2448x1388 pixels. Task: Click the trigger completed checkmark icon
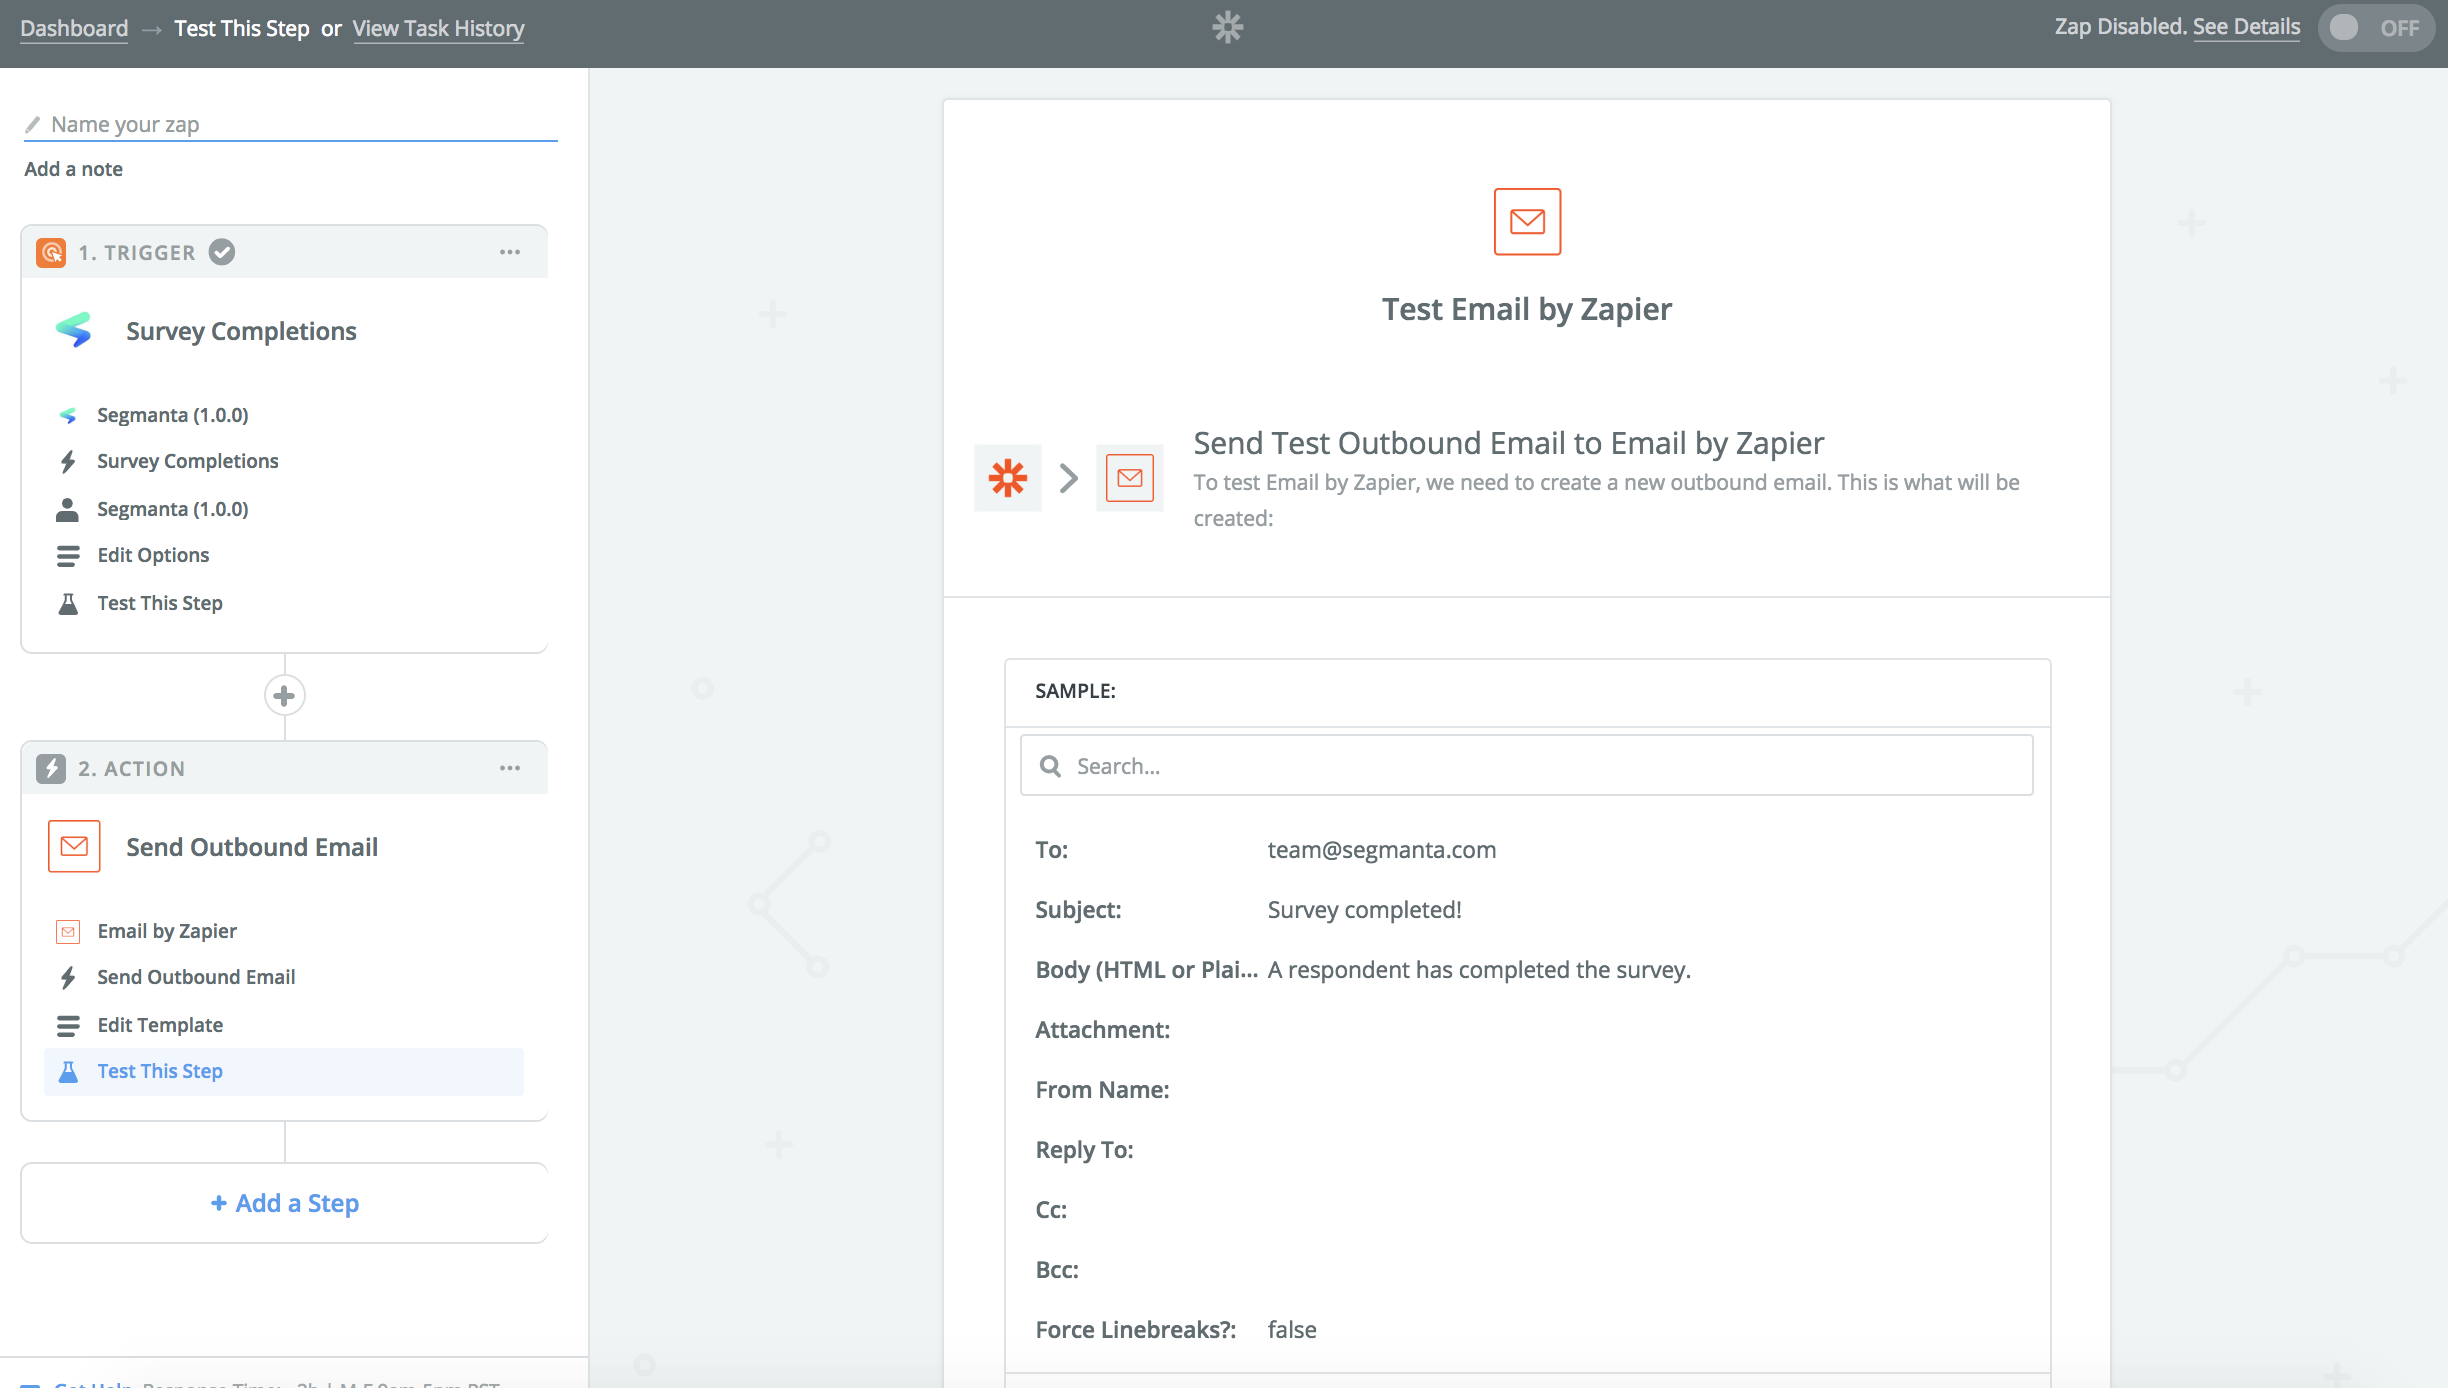tap(222, 252)
